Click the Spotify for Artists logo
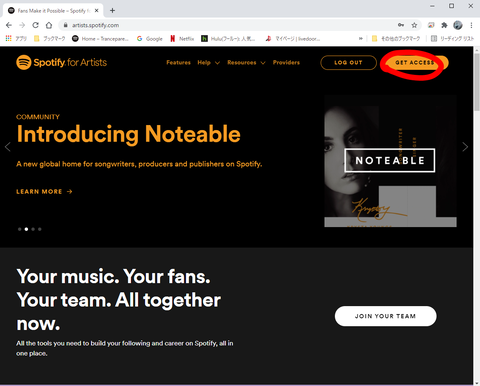 [62, 62]
